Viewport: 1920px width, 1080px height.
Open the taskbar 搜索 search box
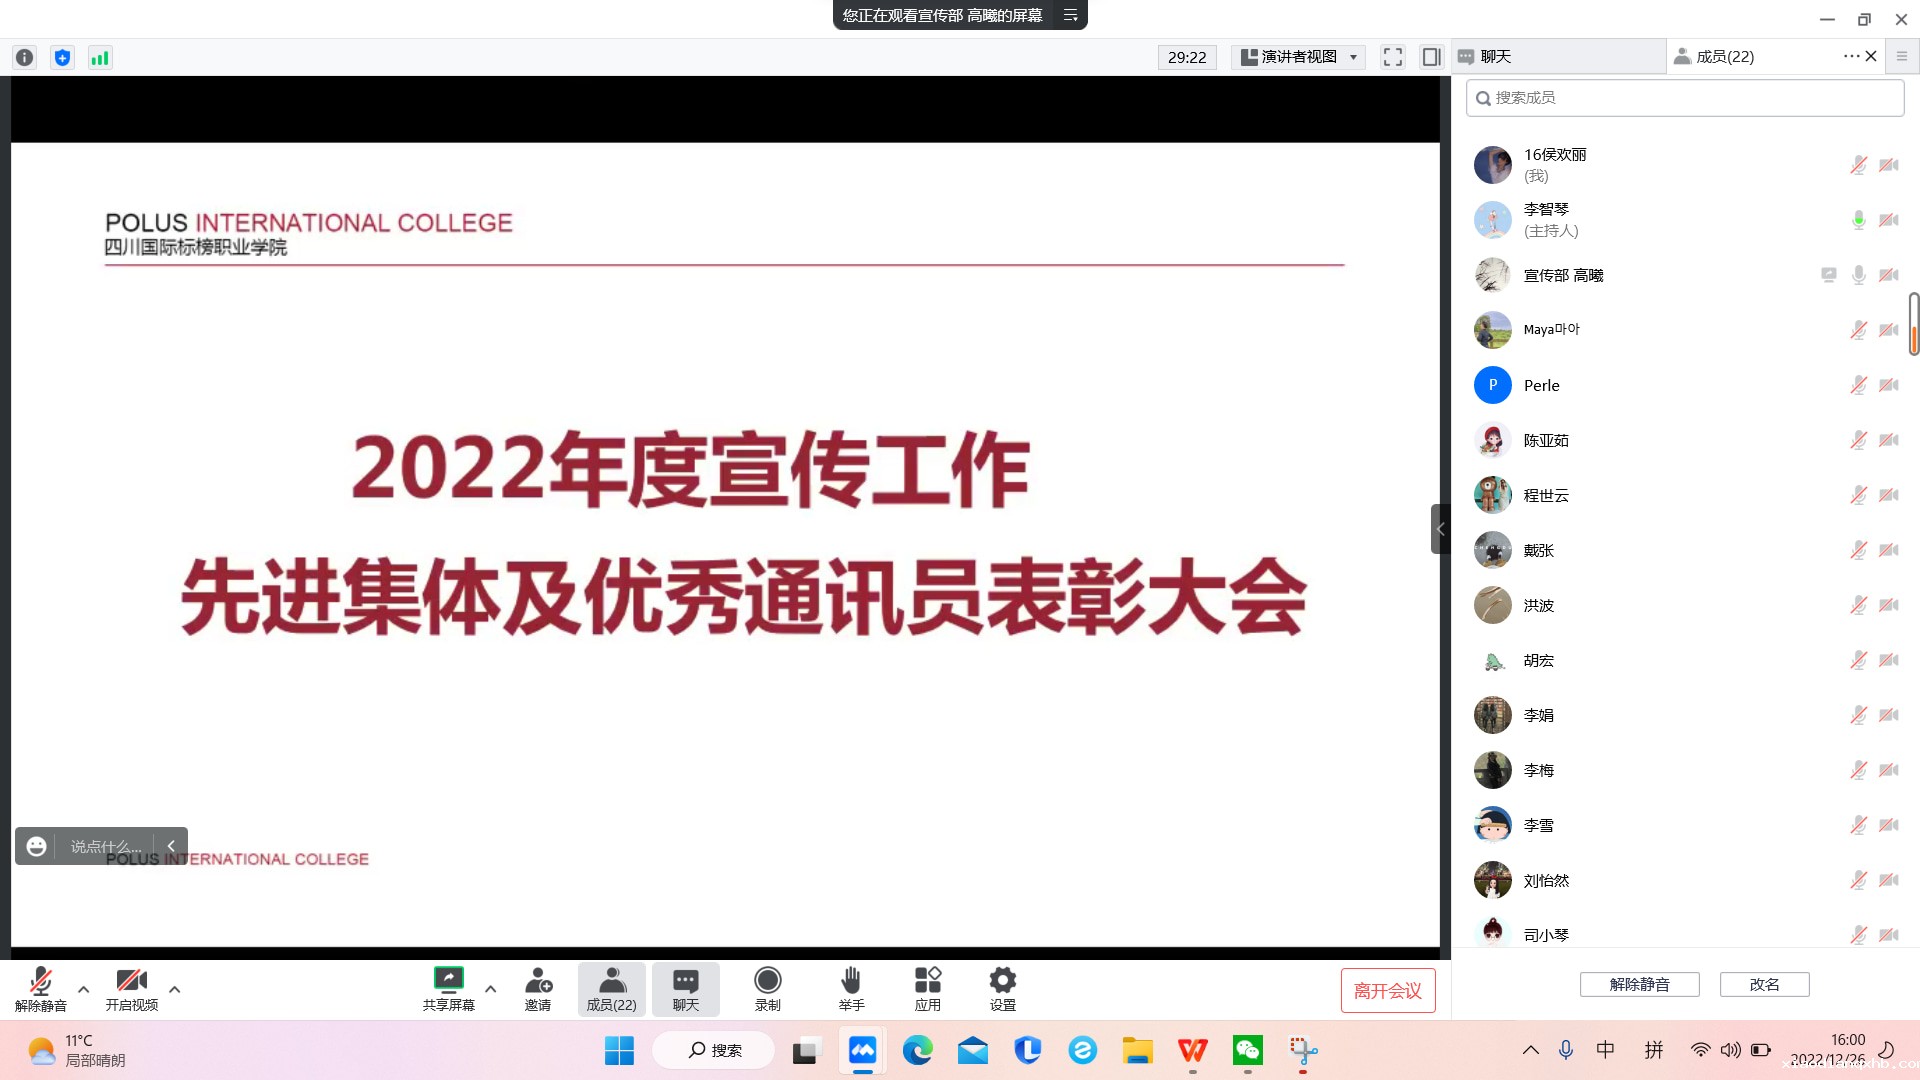click(x=714, y=1050)
